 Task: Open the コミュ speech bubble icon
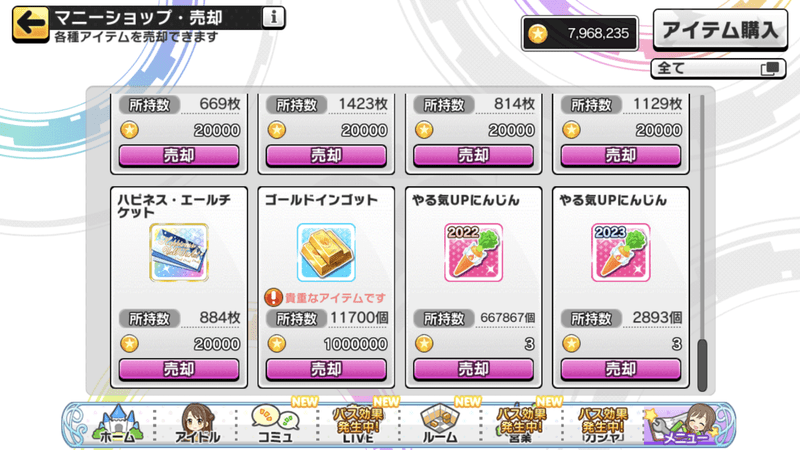point(276,423)
